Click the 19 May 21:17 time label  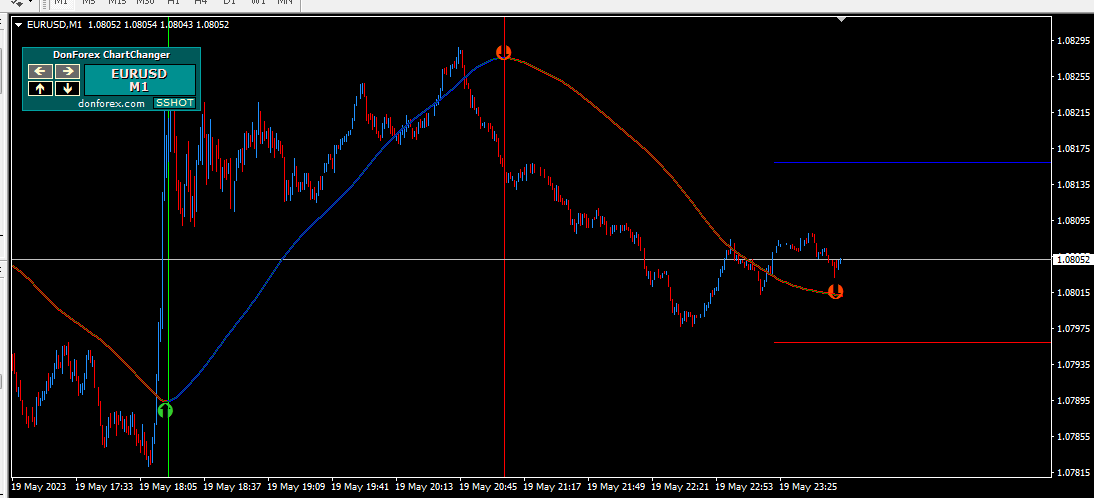[553, 486]
